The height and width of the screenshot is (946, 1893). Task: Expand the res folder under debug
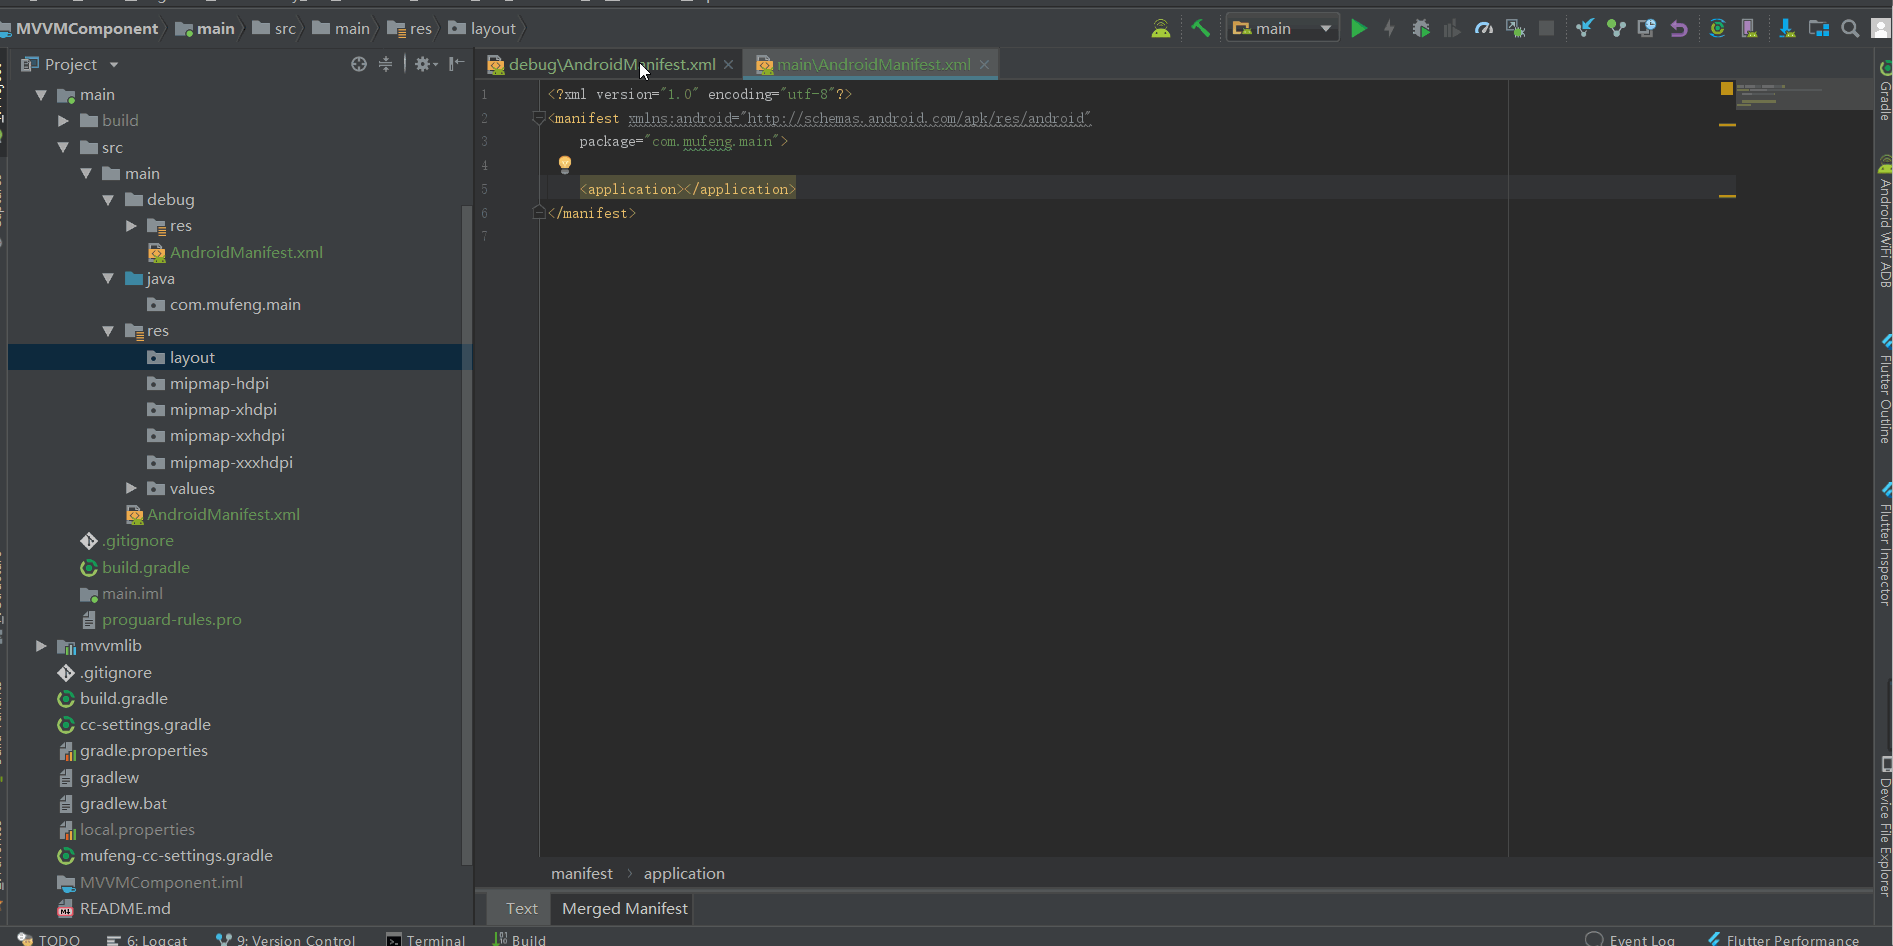click(x=131, y=226)
